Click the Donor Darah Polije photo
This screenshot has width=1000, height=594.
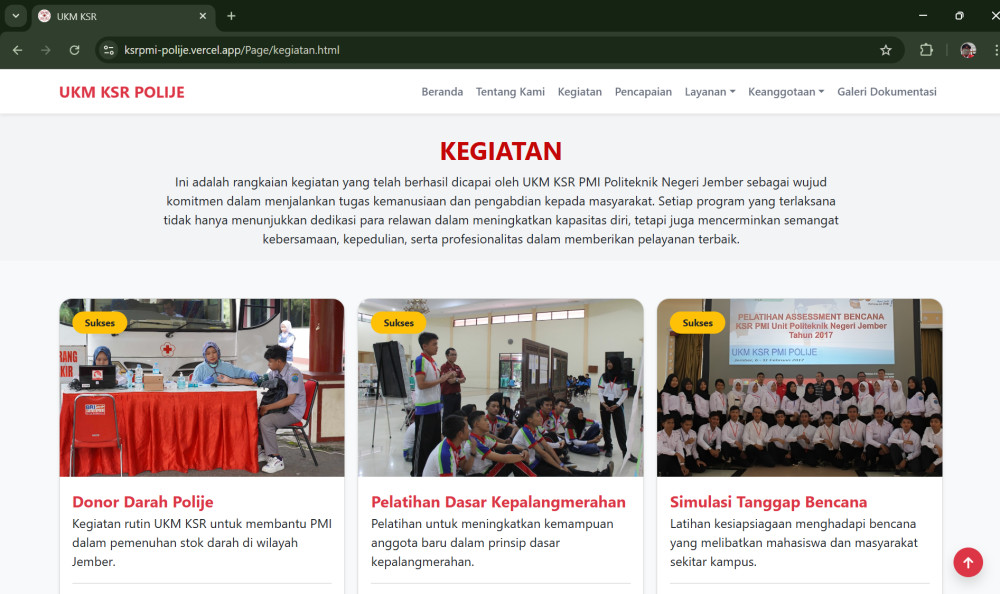click(201, 388)
